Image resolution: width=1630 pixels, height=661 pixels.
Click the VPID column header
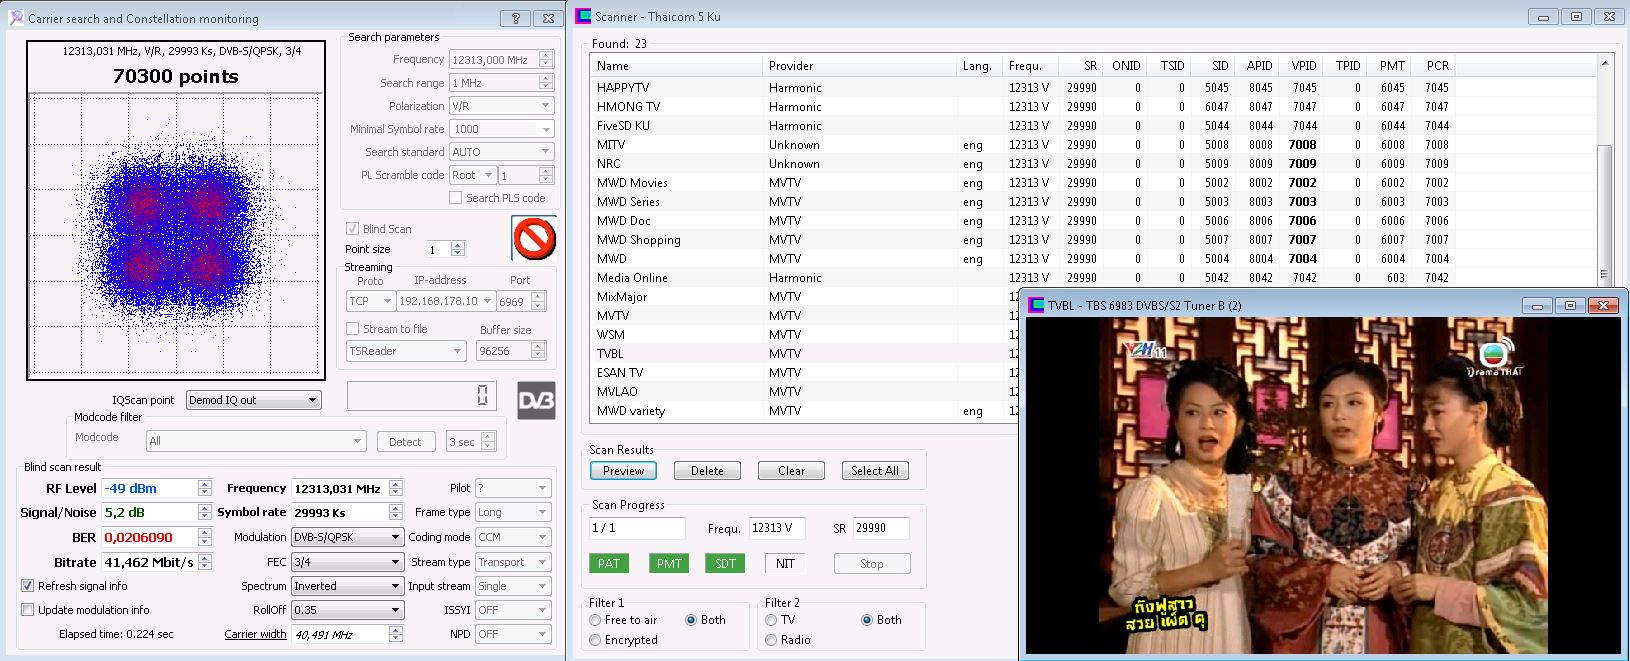pos(1302,66)
